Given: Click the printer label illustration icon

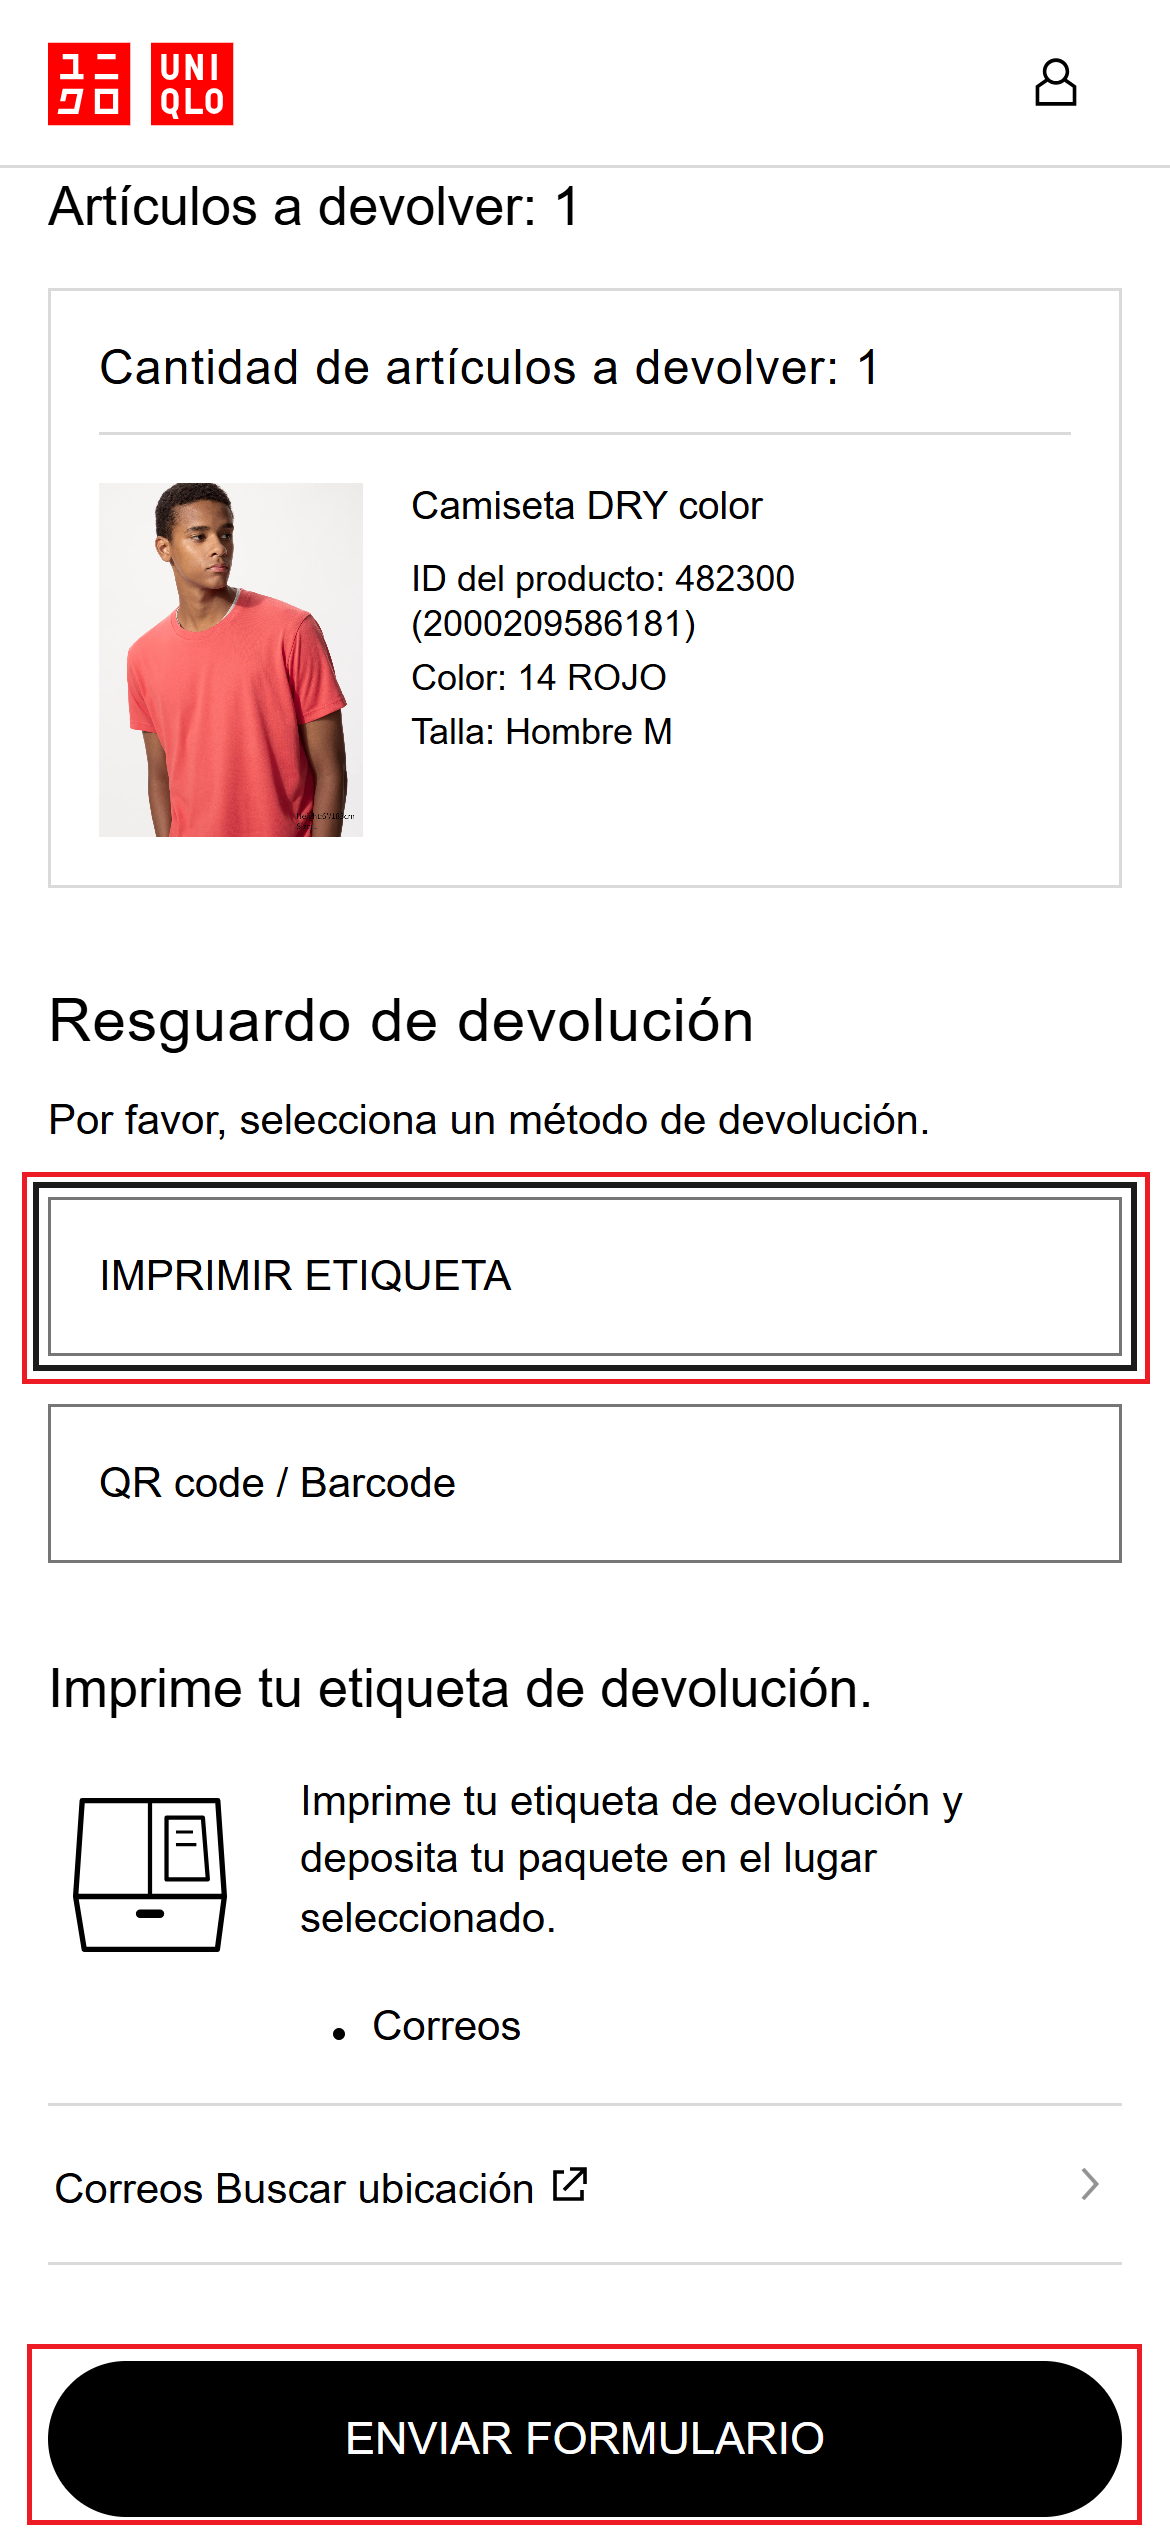Looking at the screenshot, I should (x=150, y=1874).
